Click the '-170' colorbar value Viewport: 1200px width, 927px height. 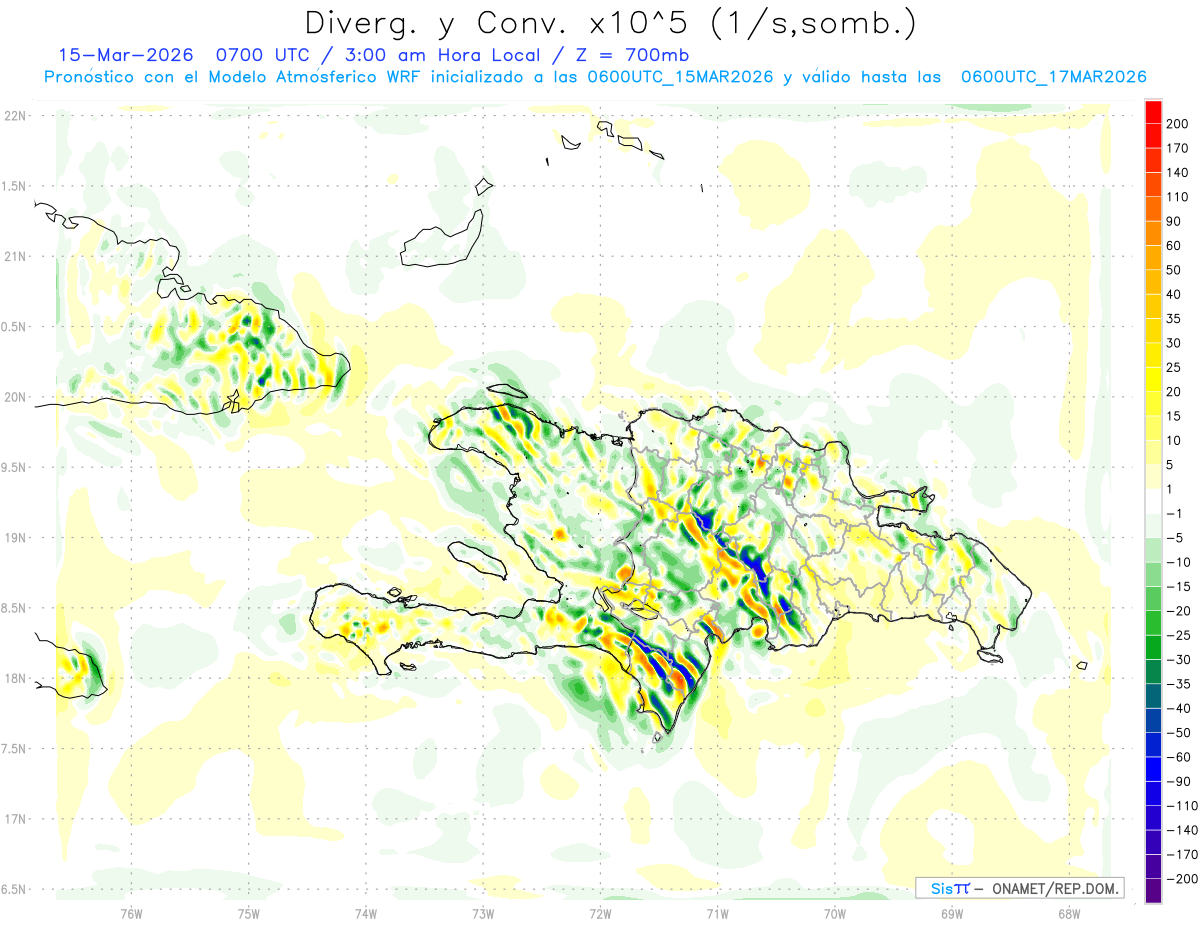1182,855
